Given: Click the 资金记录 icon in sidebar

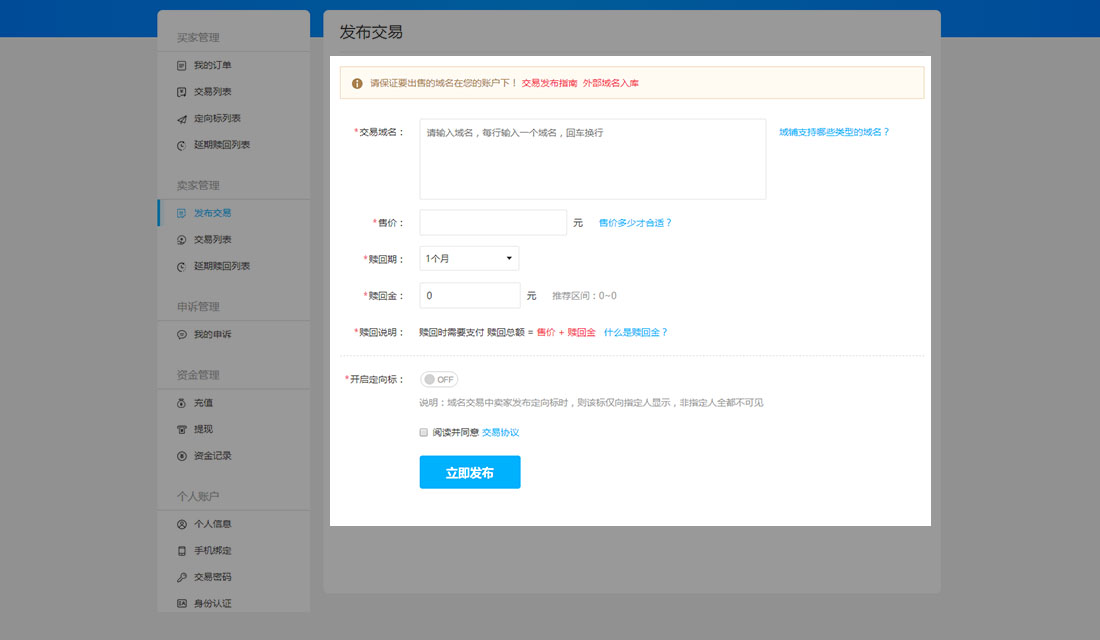Looking at the screenshot, I should pos(182,456).
